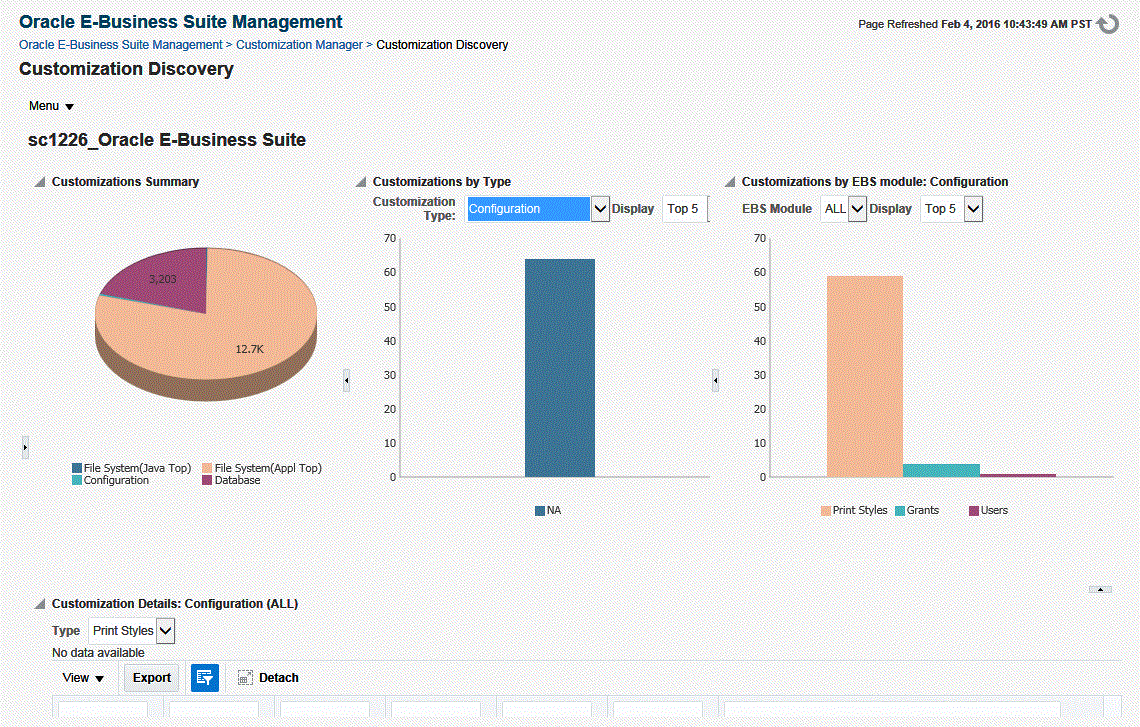This screenshot has height=727, width=1140.
Task: Click the Grants legend swatch
Action: tap(900, 511)
